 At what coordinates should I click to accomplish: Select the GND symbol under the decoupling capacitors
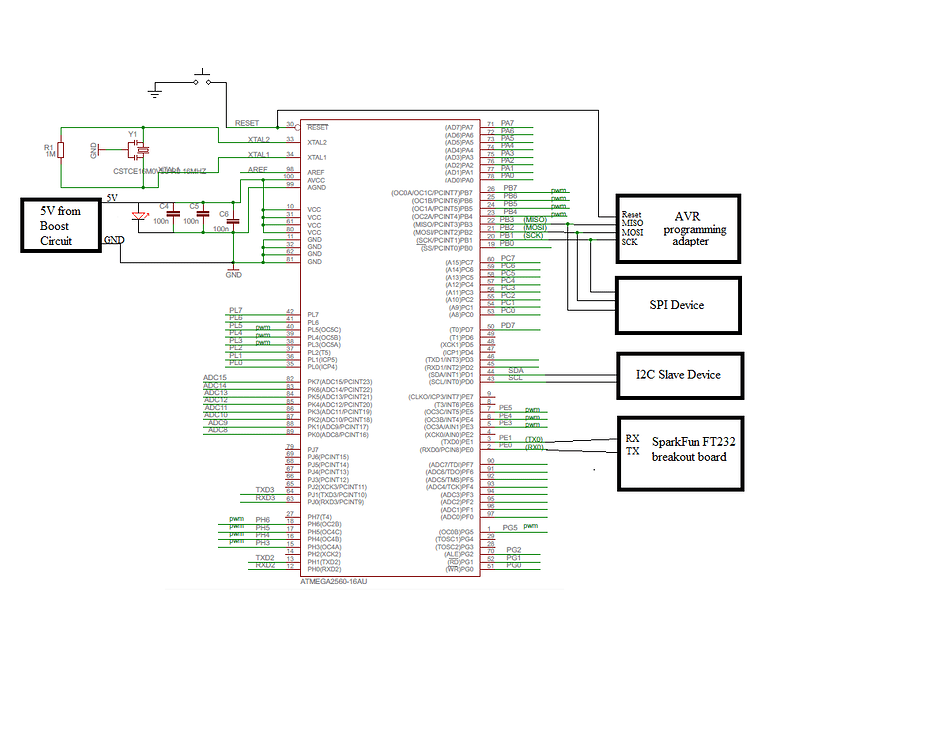(233, 271)
